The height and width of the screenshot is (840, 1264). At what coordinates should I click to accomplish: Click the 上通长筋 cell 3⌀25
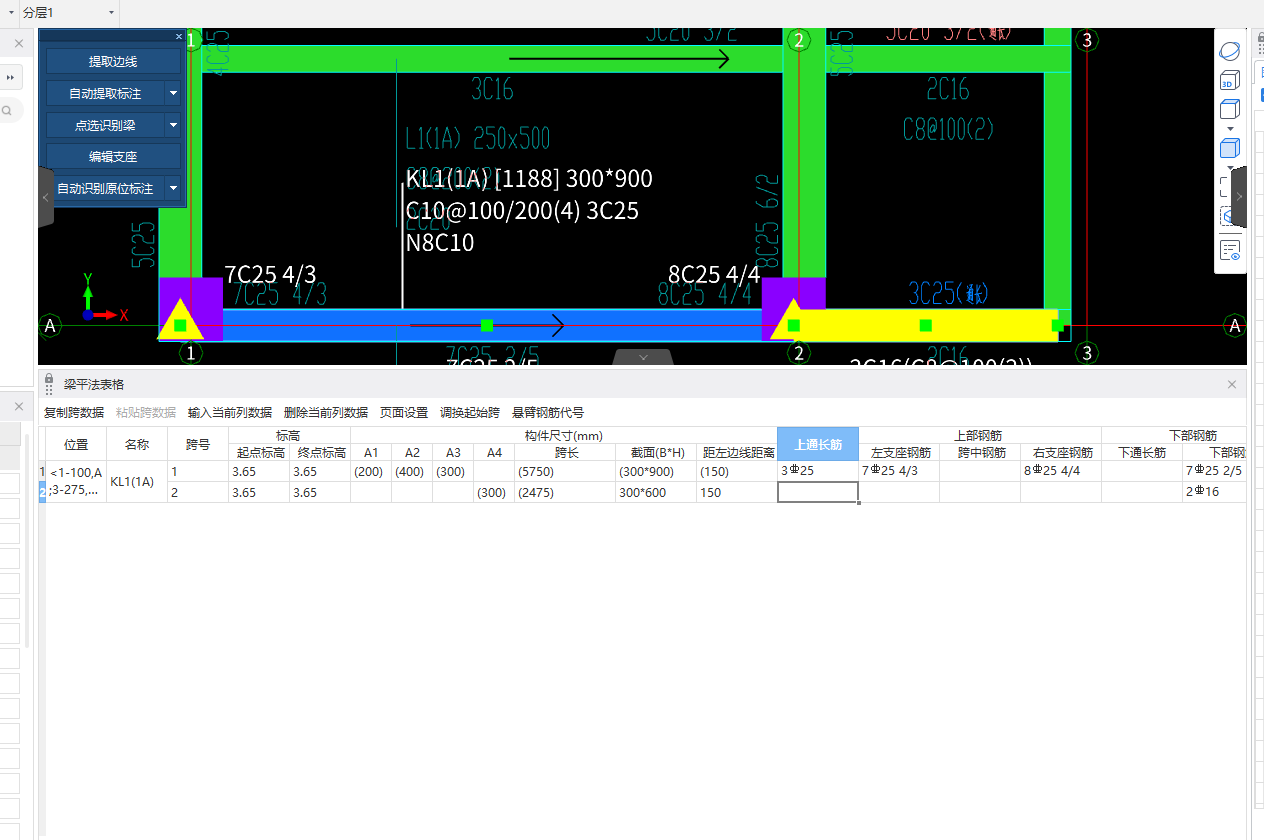point(818,471)
